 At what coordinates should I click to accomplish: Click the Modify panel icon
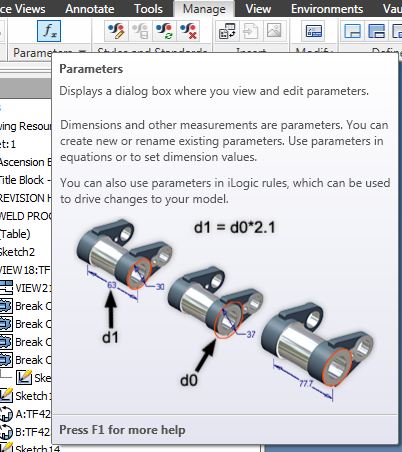tap(313, 31)
